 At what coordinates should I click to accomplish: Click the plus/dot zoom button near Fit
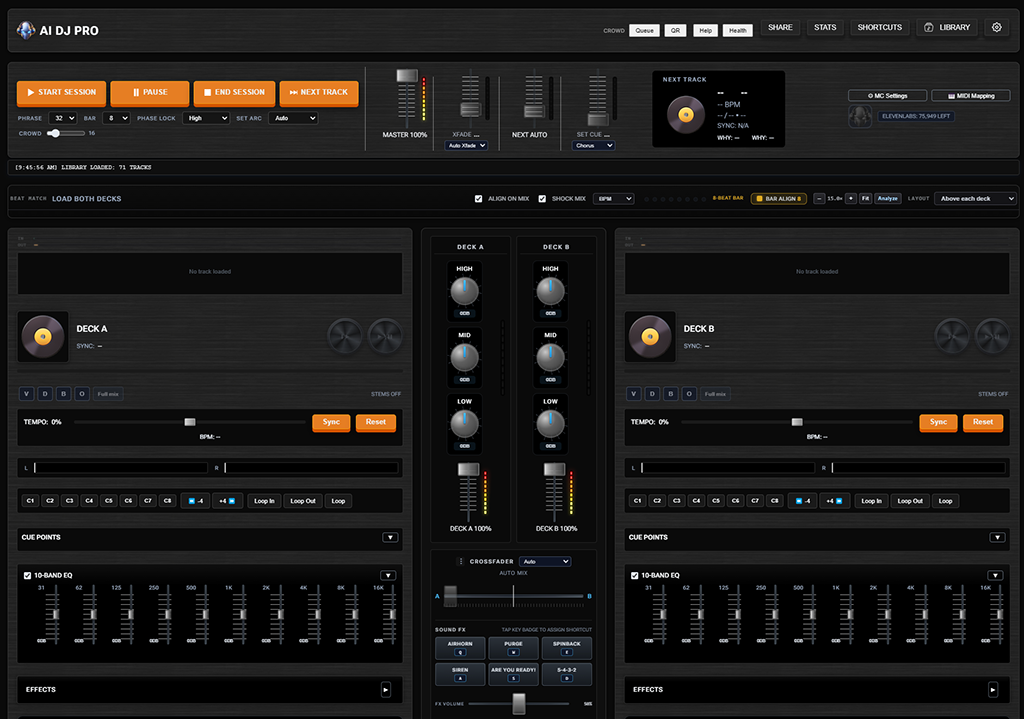tap(850, 199)
